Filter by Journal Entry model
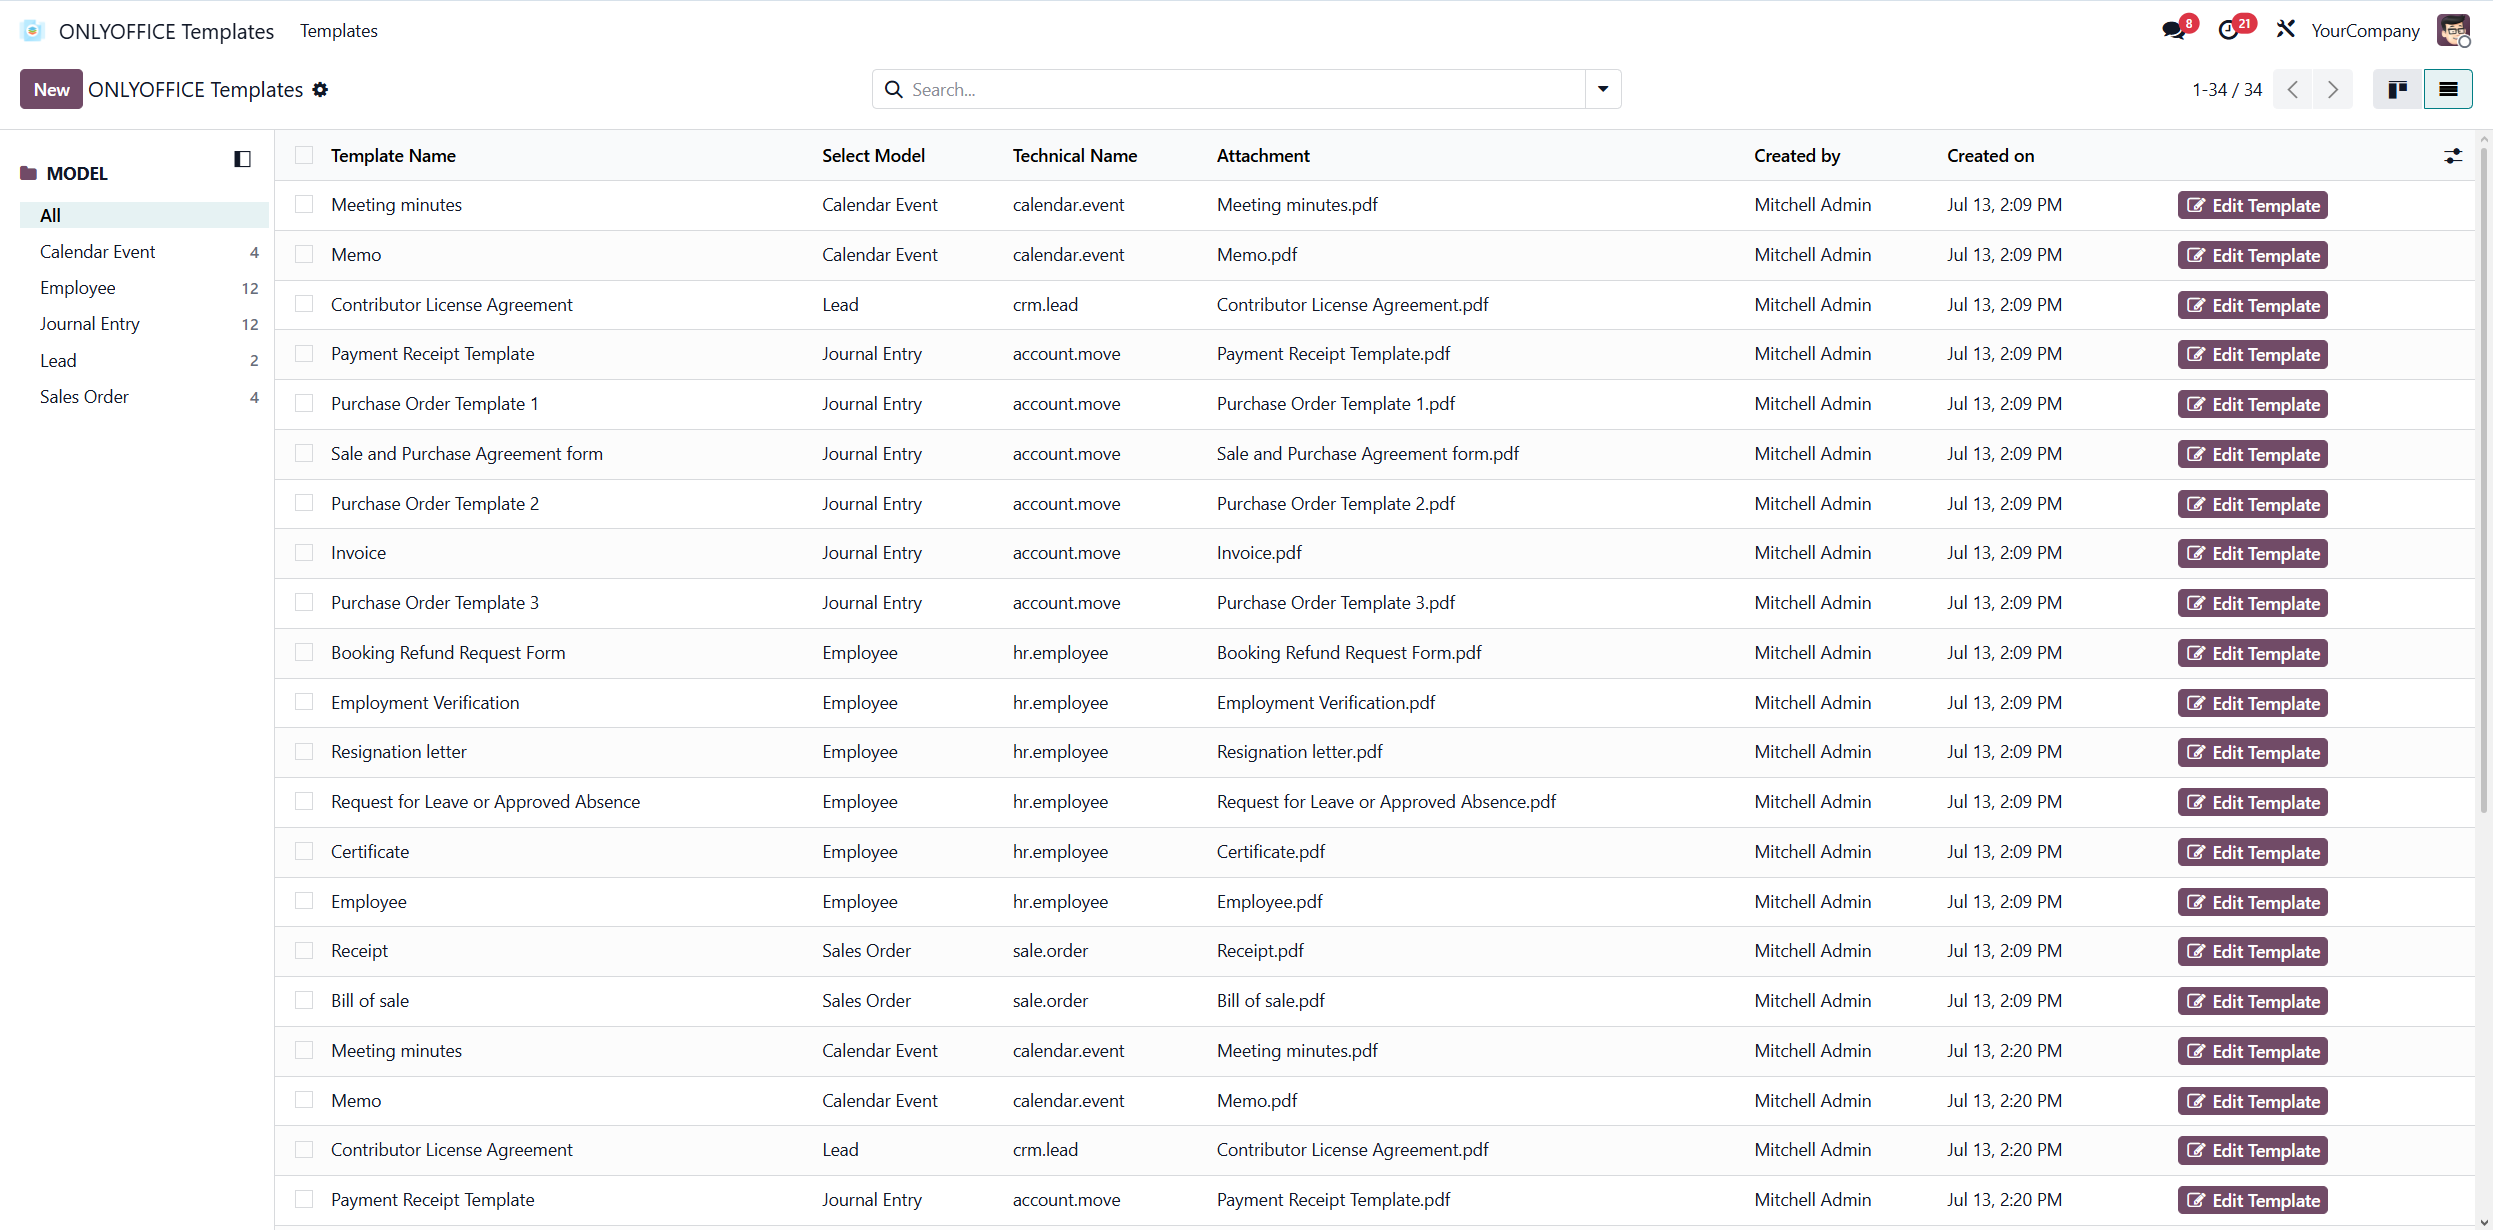 pyautogui.click(x=144, y=324)
